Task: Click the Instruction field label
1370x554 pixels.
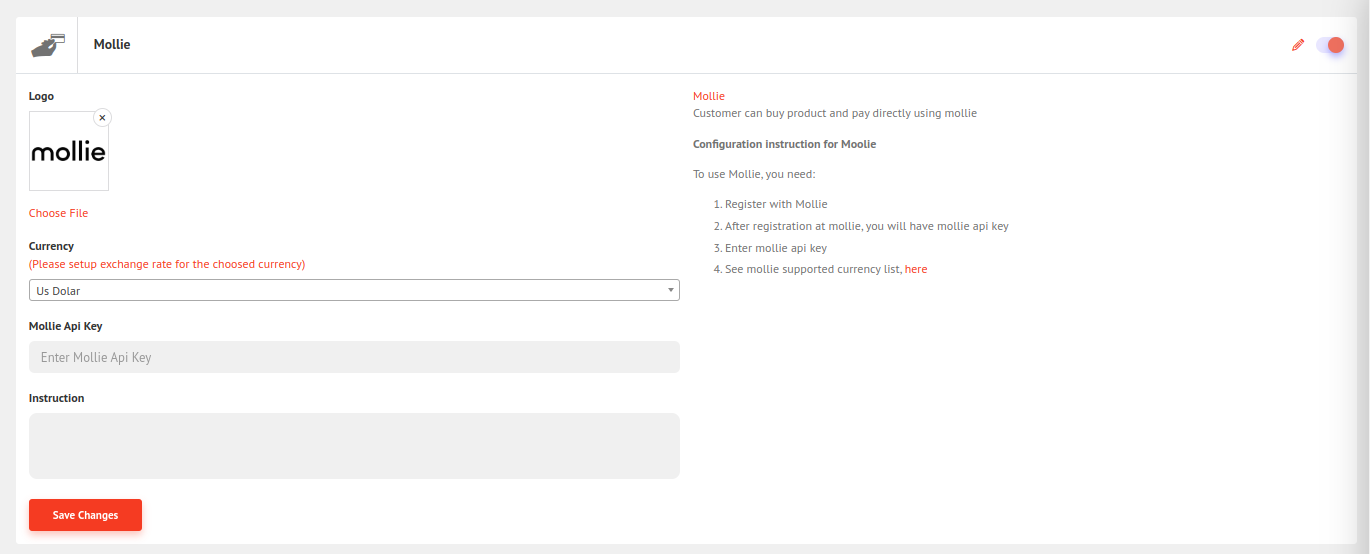Action: tap(56, 398)
